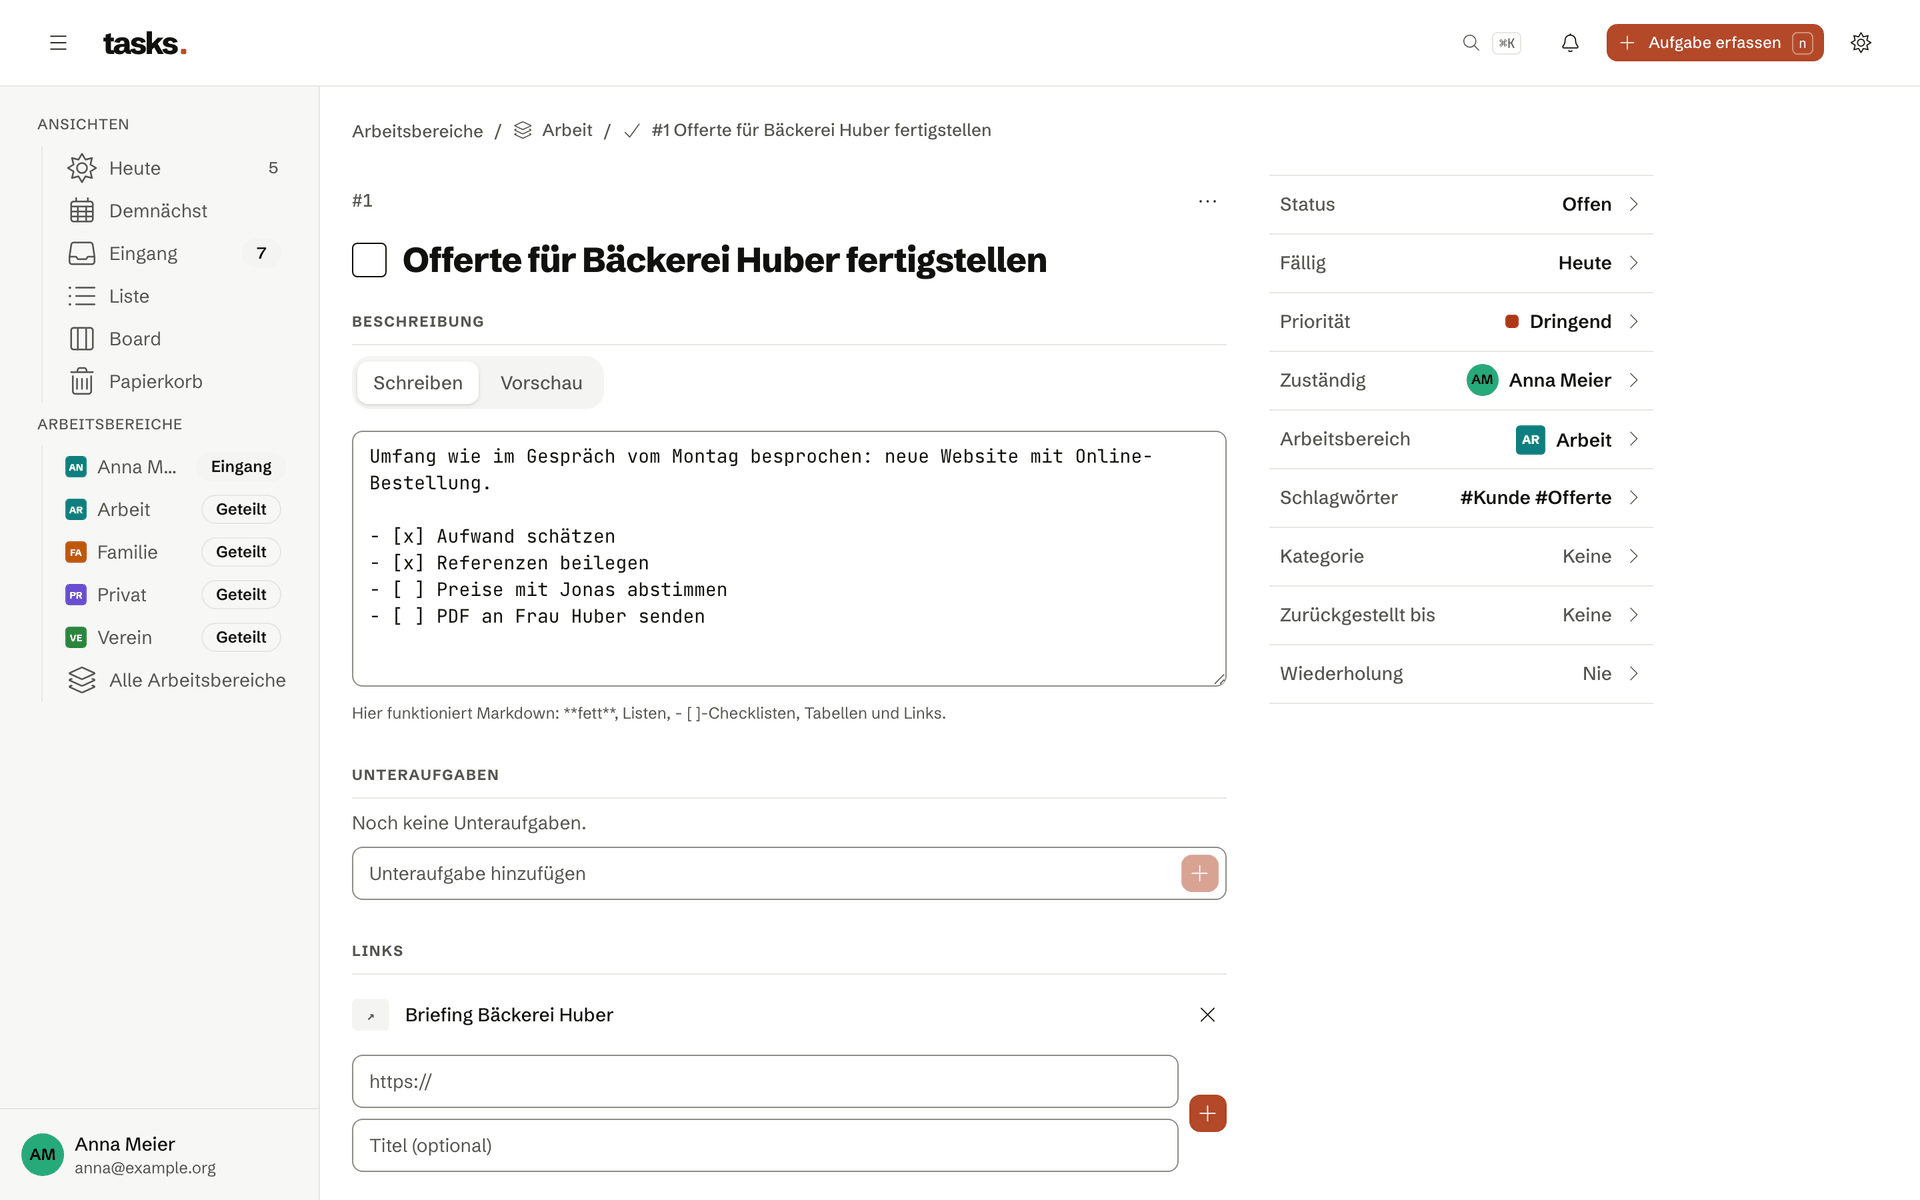This screenshot has width=1920, height=1200.
Task: Remove the Briefing Bäckerei Huber link
Action: 1207,1015
